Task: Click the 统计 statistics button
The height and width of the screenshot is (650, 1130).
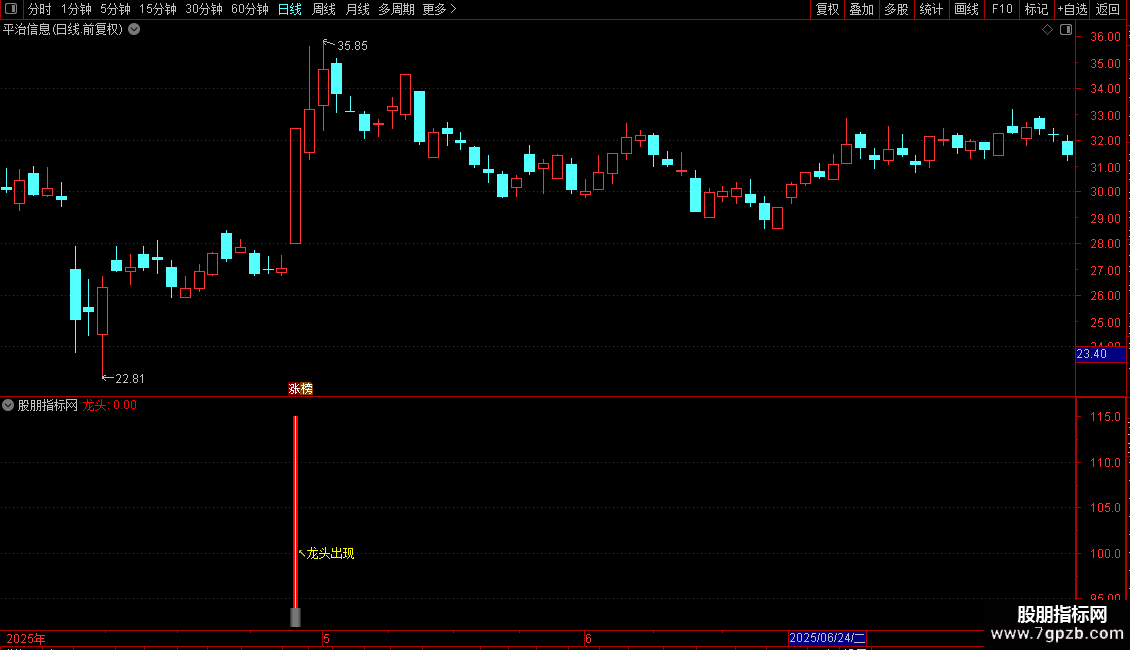Action: point(931,9)
